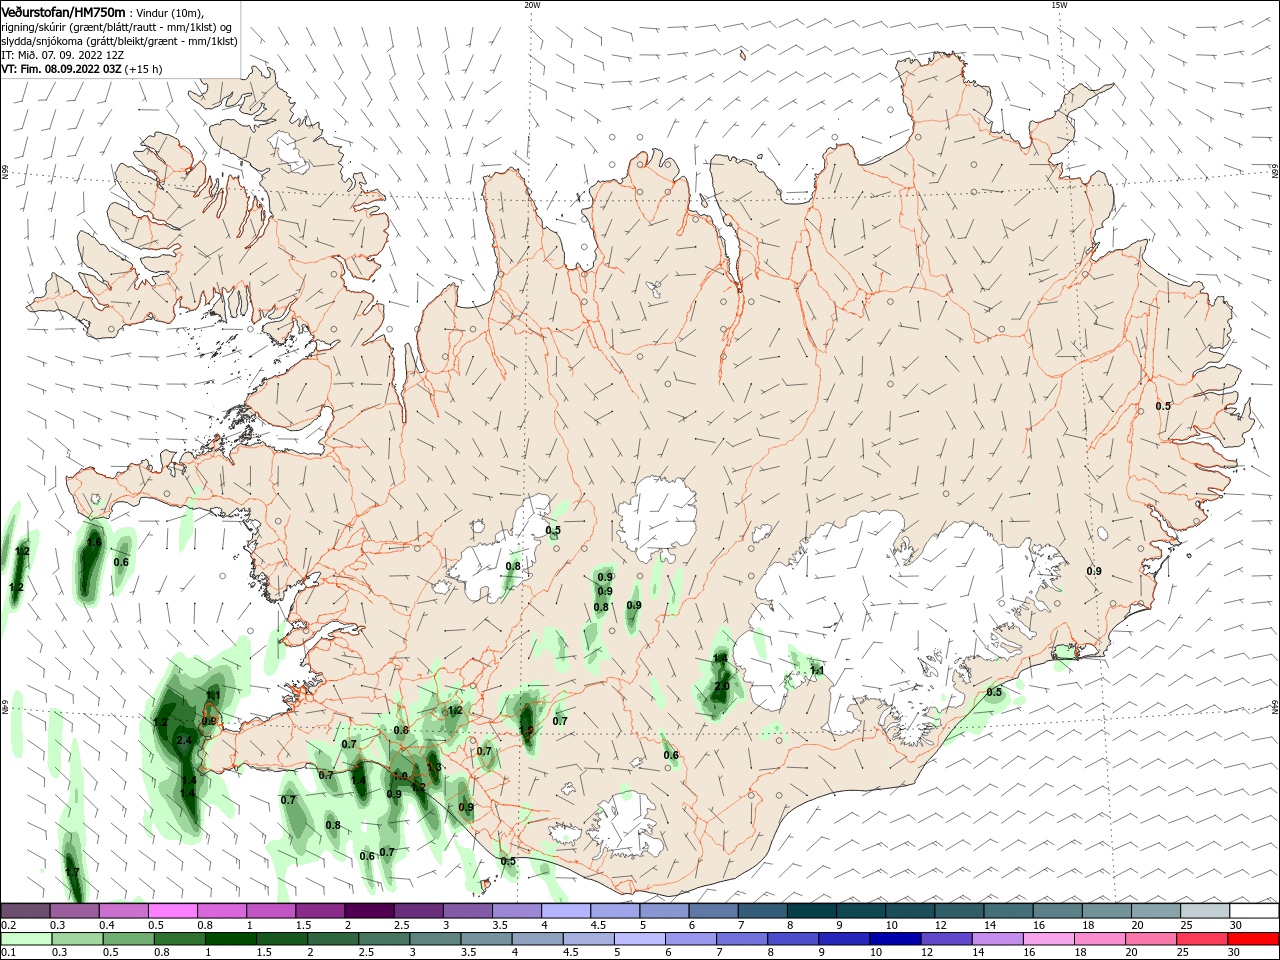Click the Veðurstofan/HM750m title text
This screenshot has height=960, width=1280.
pos(63,11)
